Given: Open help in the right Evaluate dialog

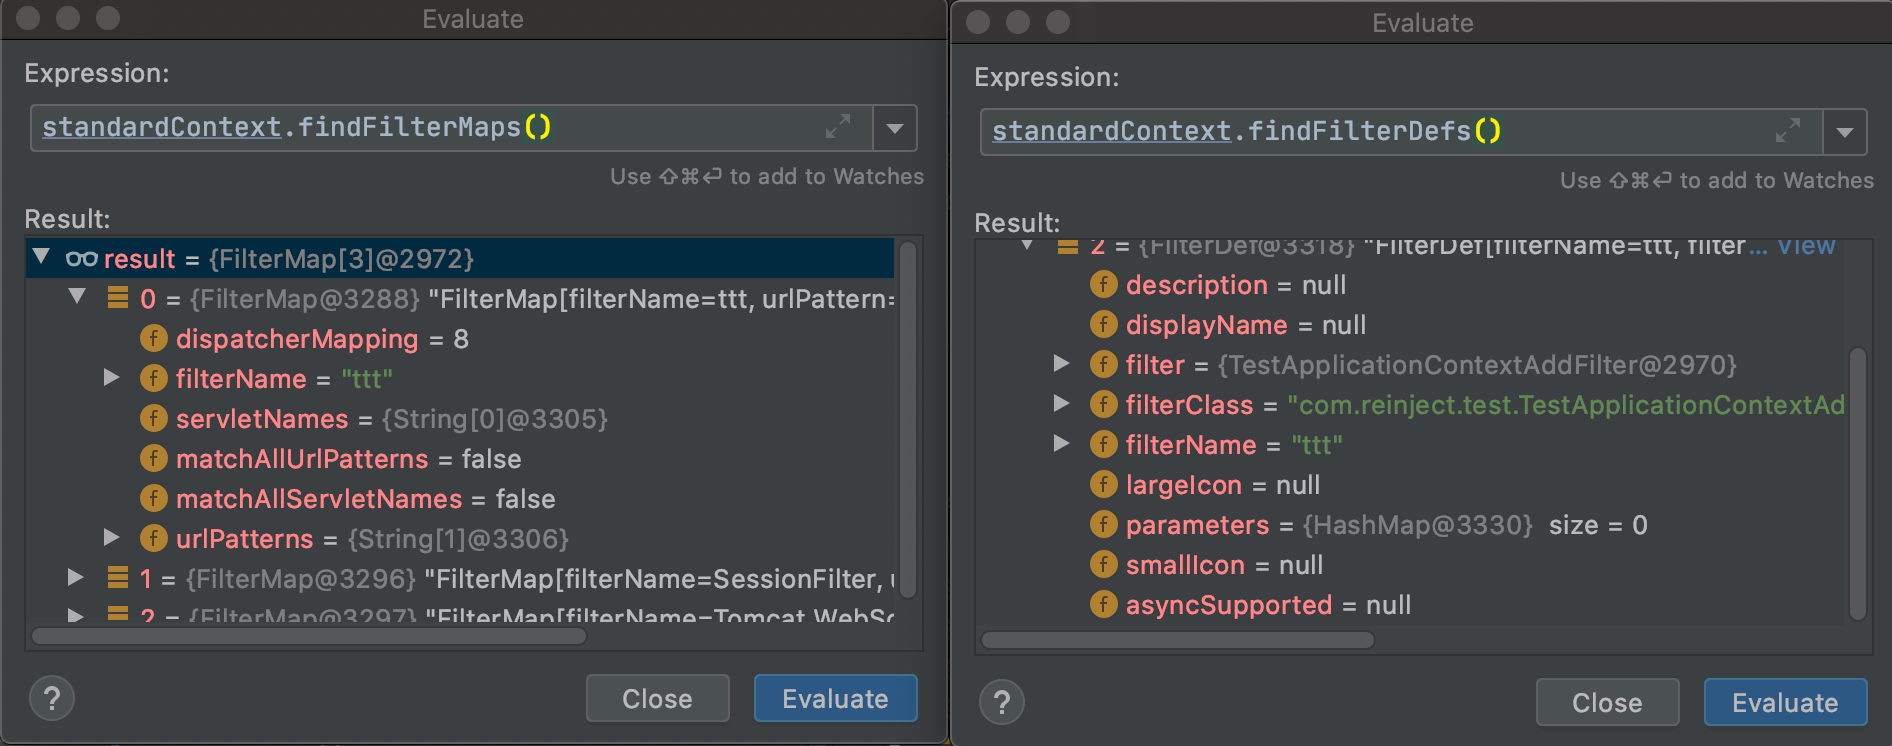Looking at the screenshot, I should (x=1002, y=702).
